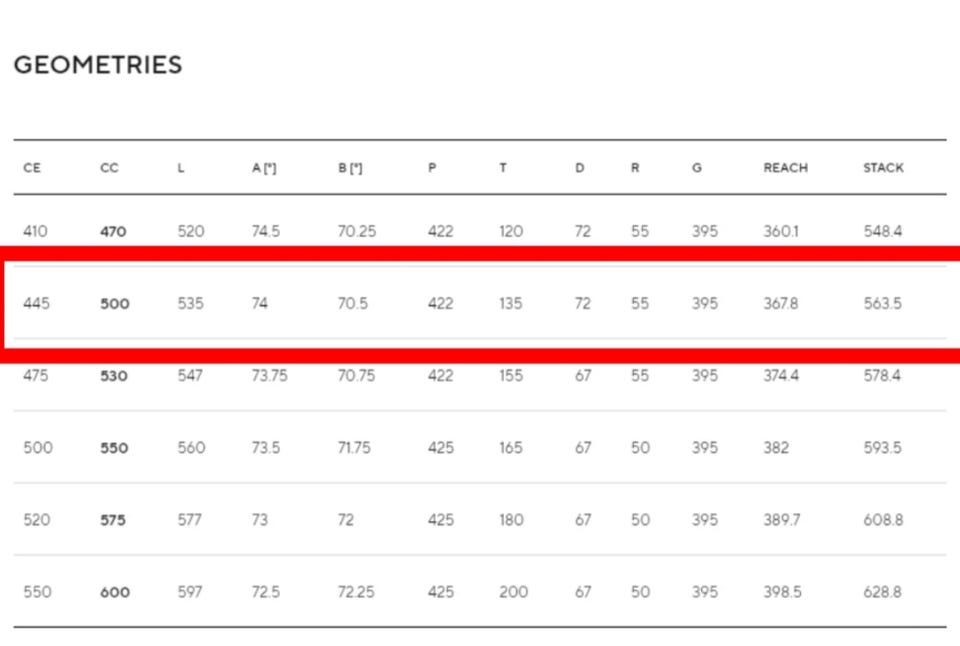Click the B [°] column header
Screen dimensions: 960x646
(x=350, y=168)
